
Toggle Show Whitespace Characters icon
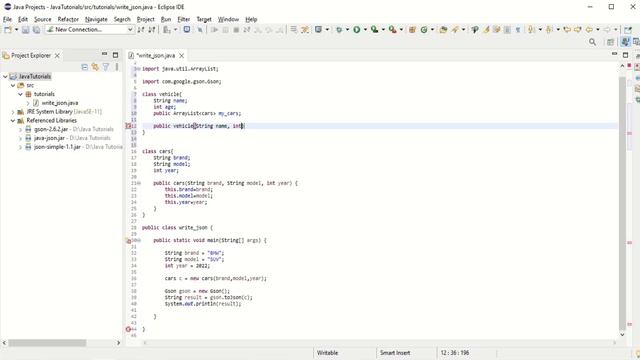click(x=518, y=30)
